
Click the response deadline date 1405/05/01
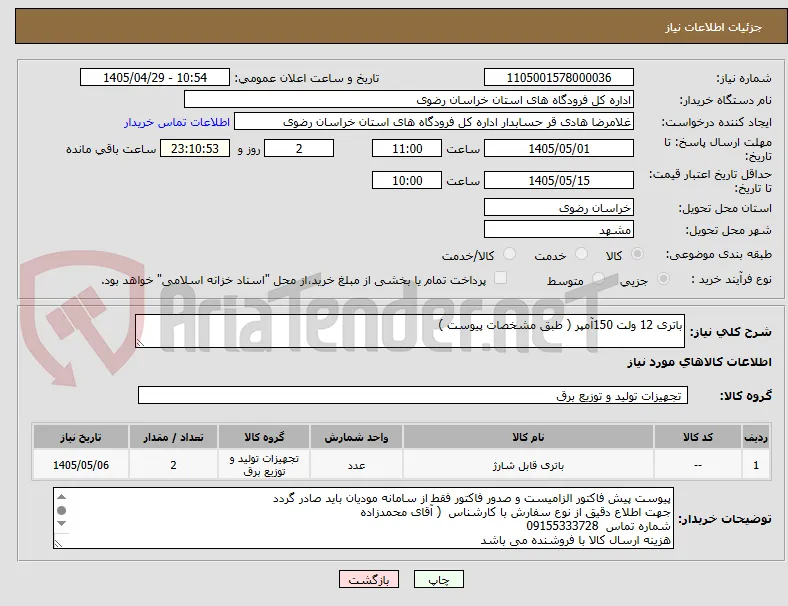pos(558,149)
